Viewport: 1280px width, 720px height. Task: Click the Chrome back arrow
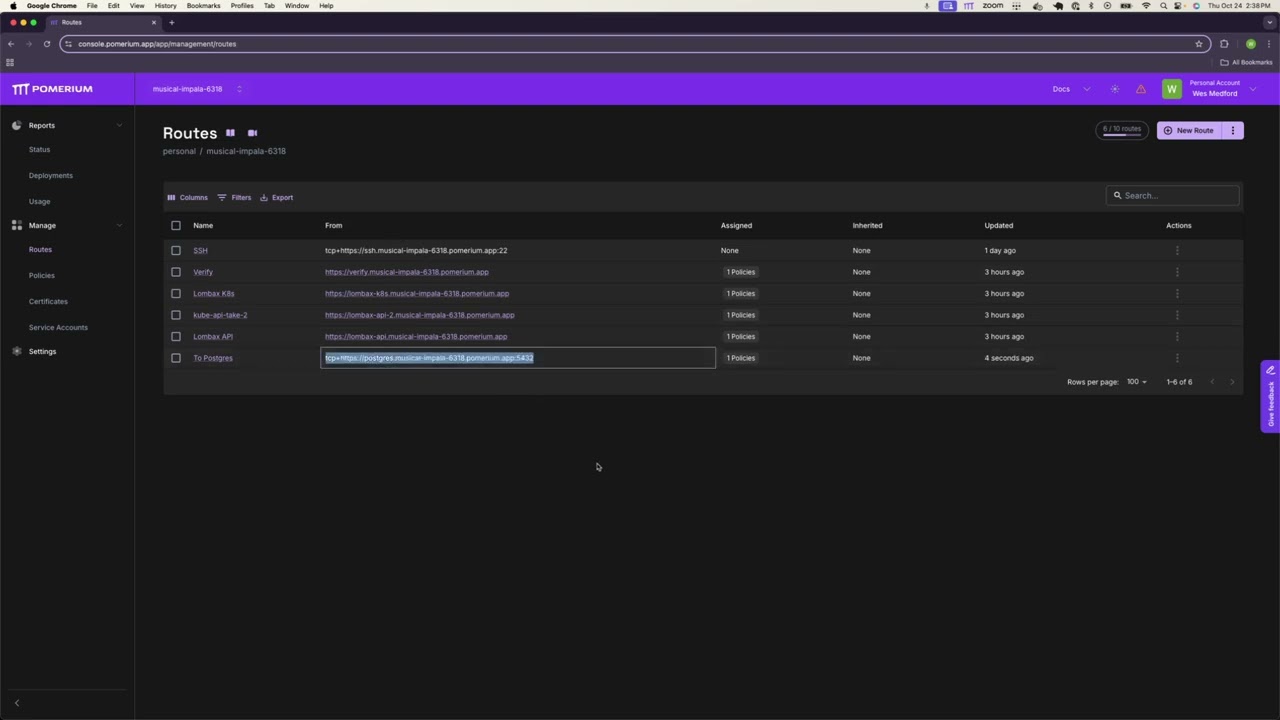(x=10, y=44)
